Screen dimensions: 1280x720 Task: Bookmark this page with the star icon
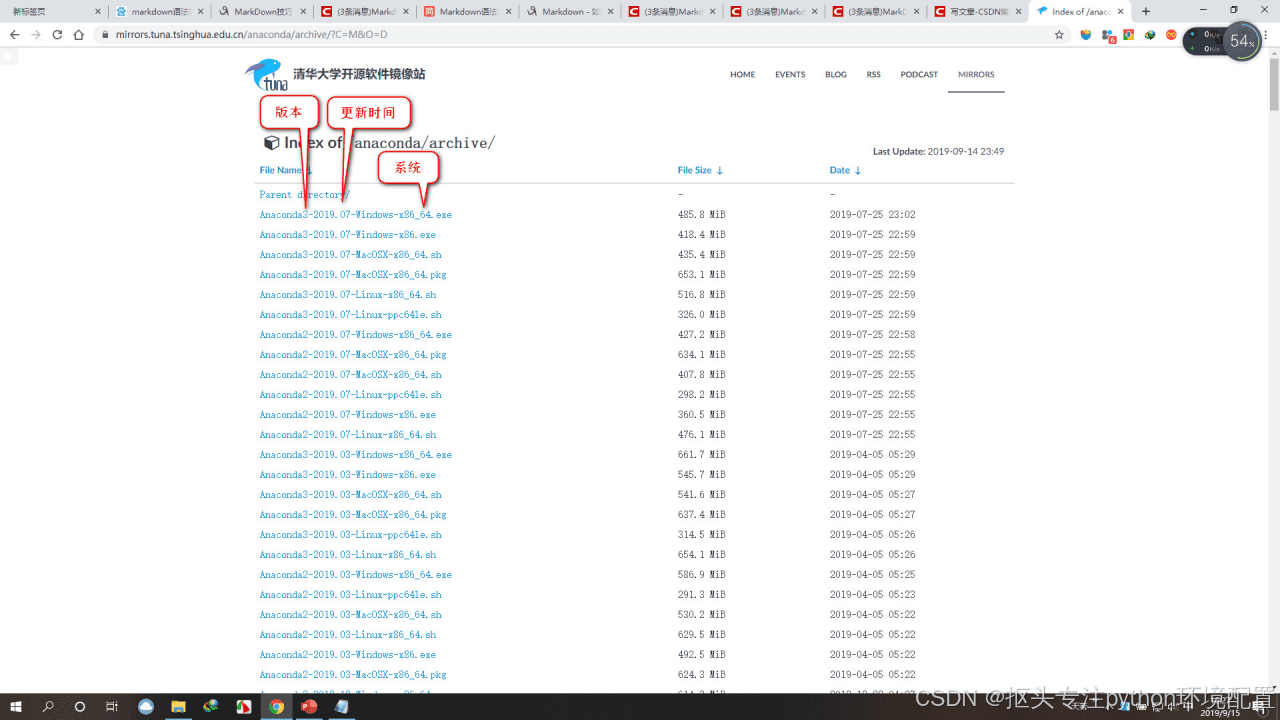pyautogui.click(x=1059, y=34)
